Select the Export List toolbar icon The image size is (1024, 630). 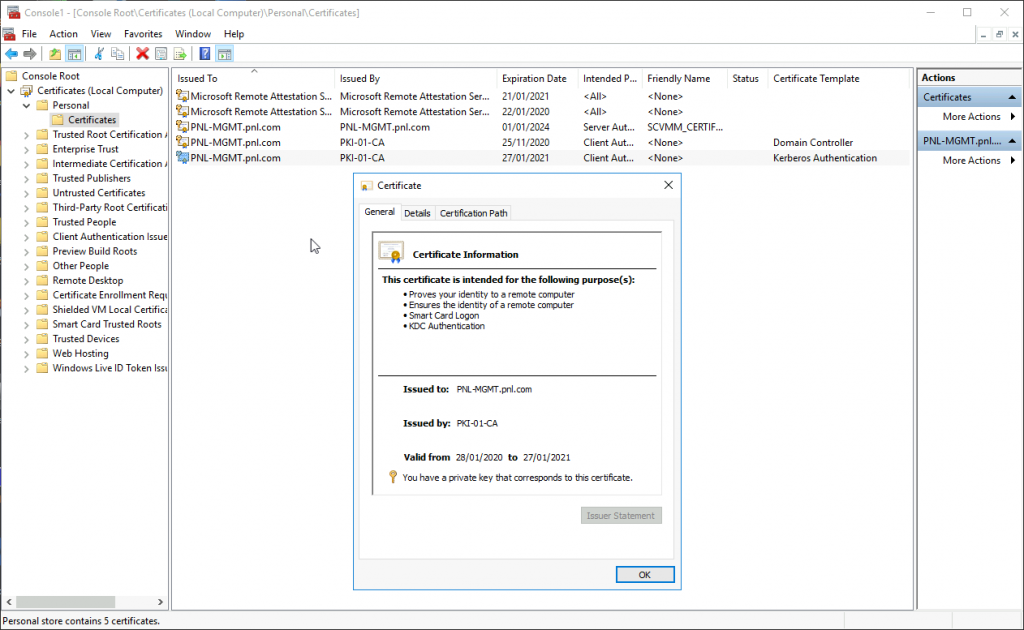[182, 53]
